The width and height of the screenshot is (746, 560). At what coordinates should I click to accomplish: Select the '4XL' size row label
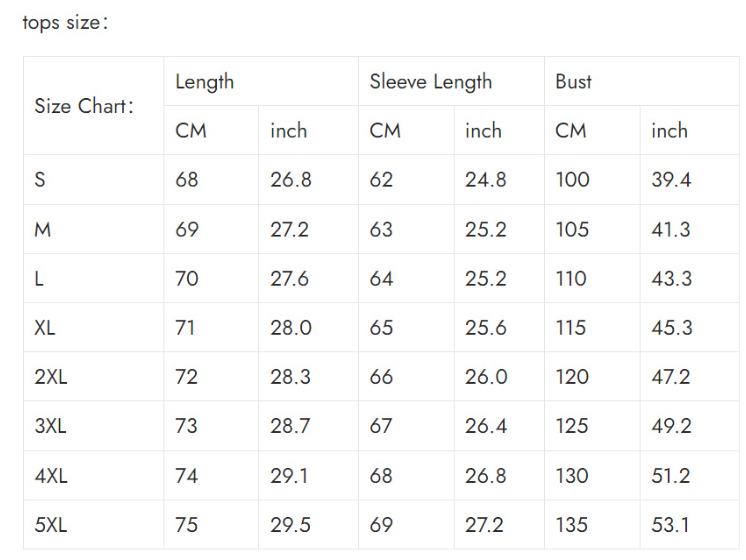click(x=51, y=476)
